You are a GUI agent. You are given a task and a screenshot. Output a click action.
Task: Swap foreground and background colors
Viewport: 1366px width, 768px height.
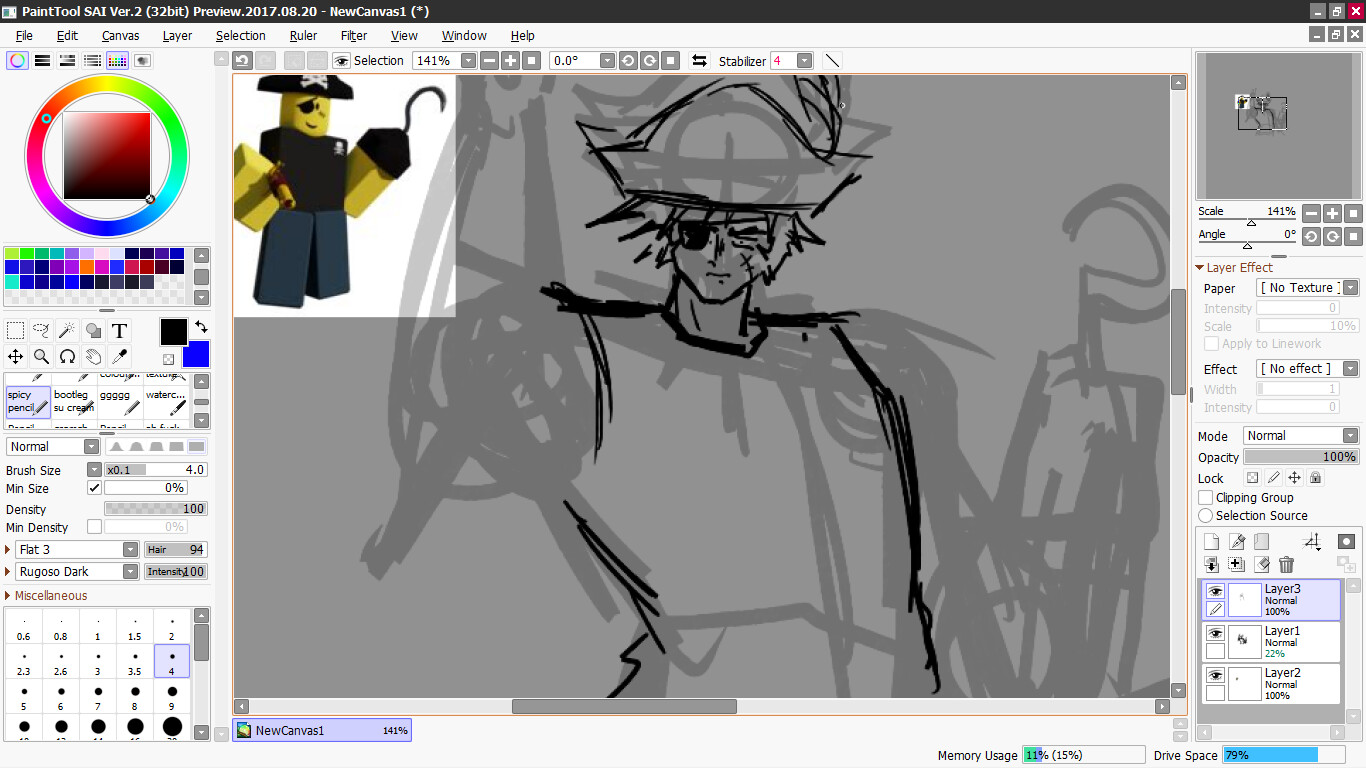pos(201,326)
